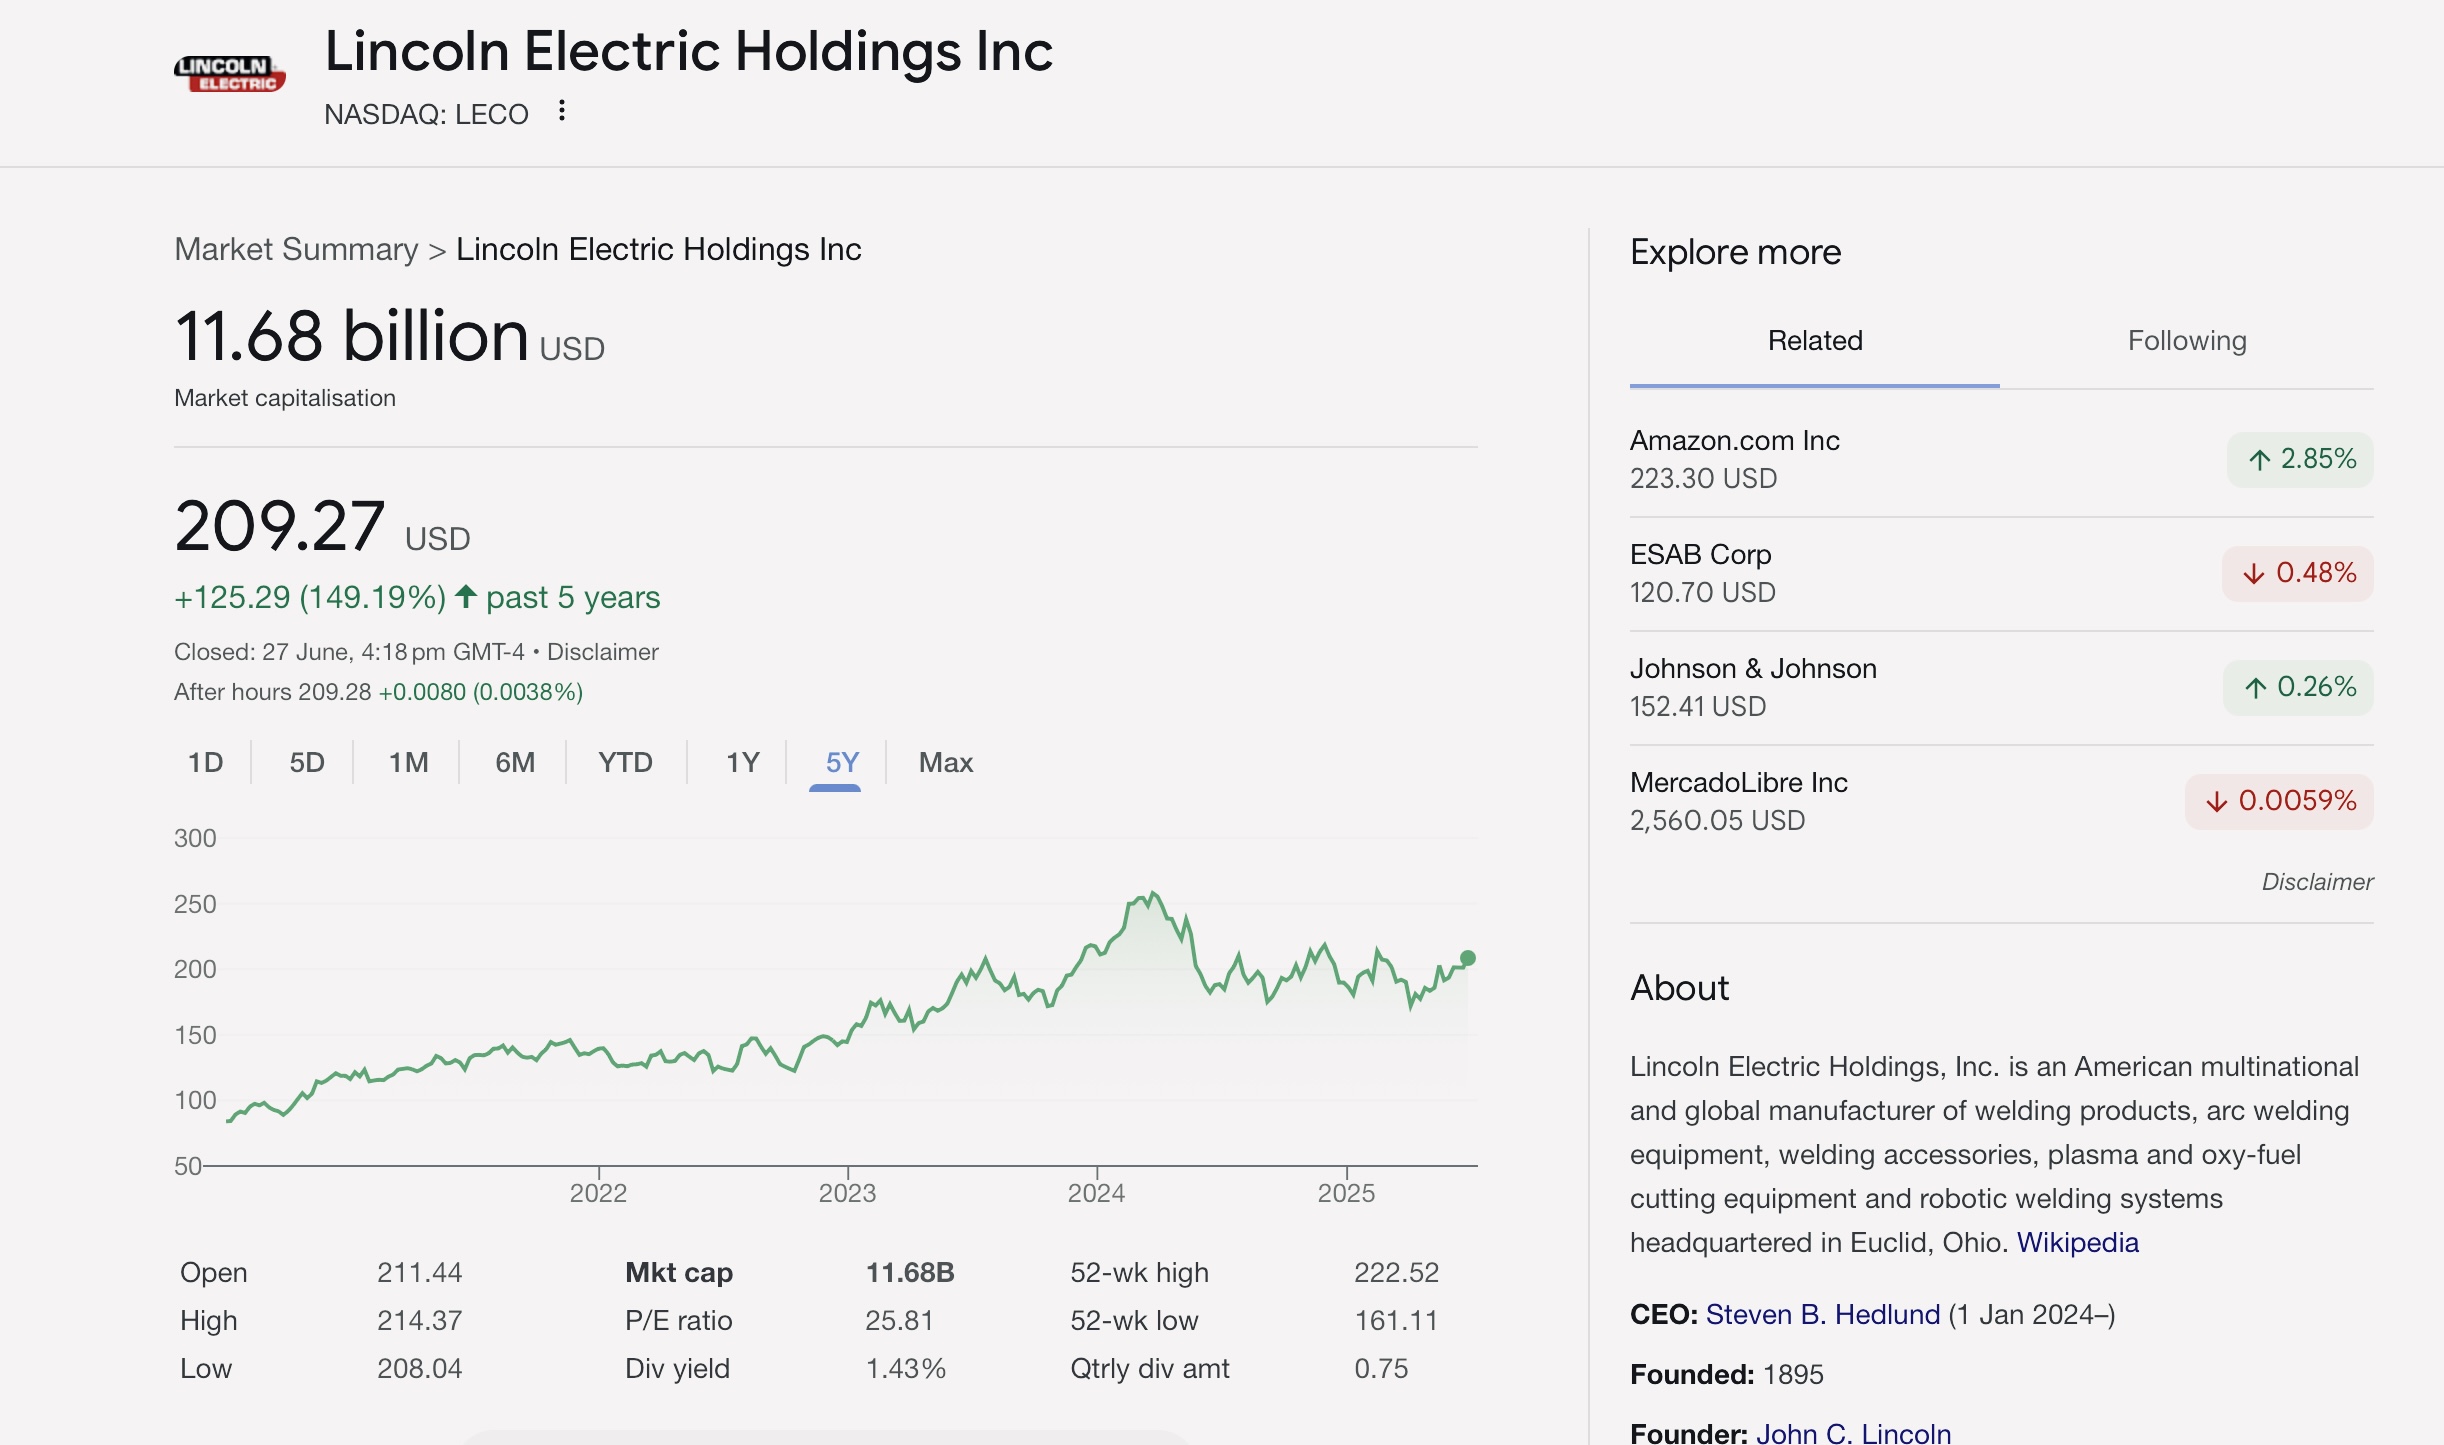Open the Steven B. Hedlund CEO link
Viewport: 2444px width, 1445px height.
coord(1822,1315)
